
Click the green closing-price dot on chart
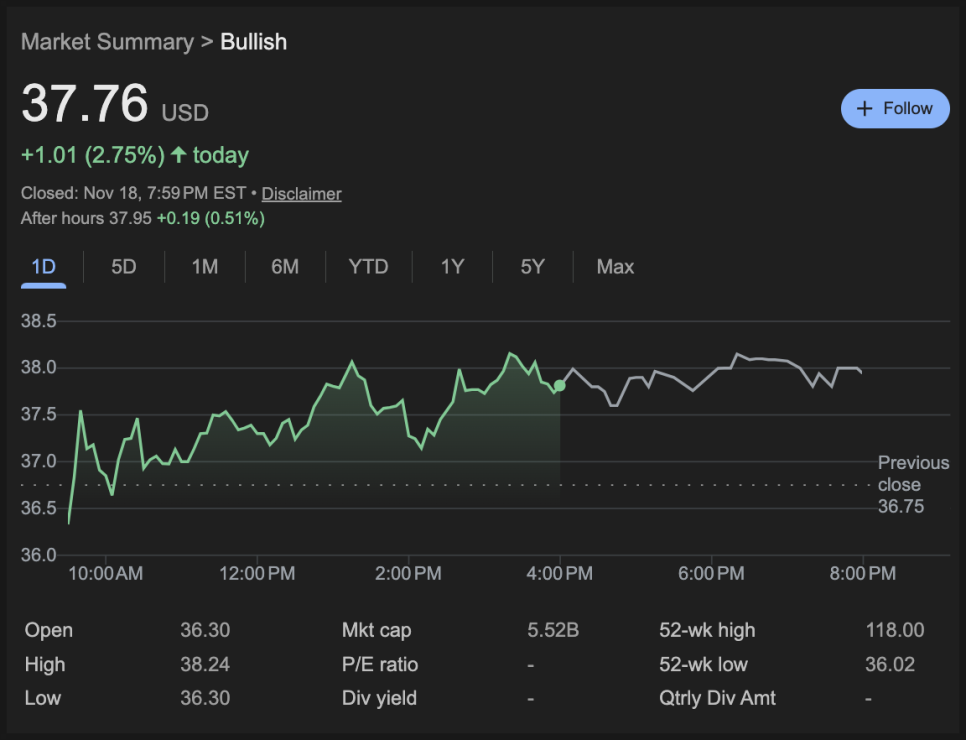559,385
